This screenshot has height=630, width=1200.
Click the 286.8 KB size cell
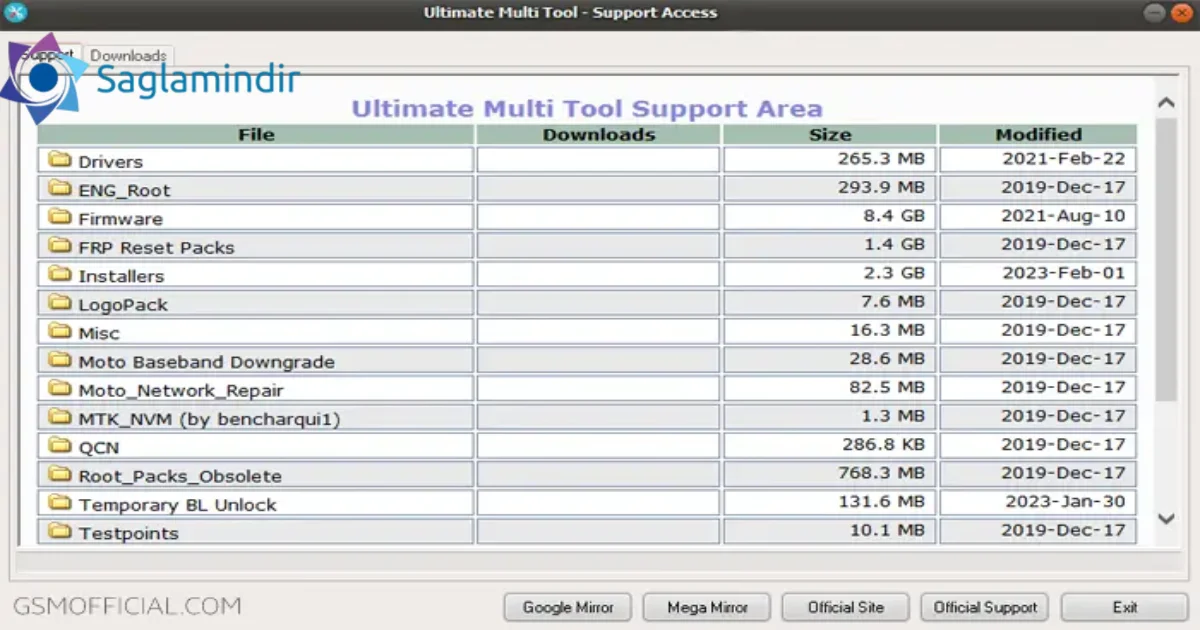coord(830,445)
